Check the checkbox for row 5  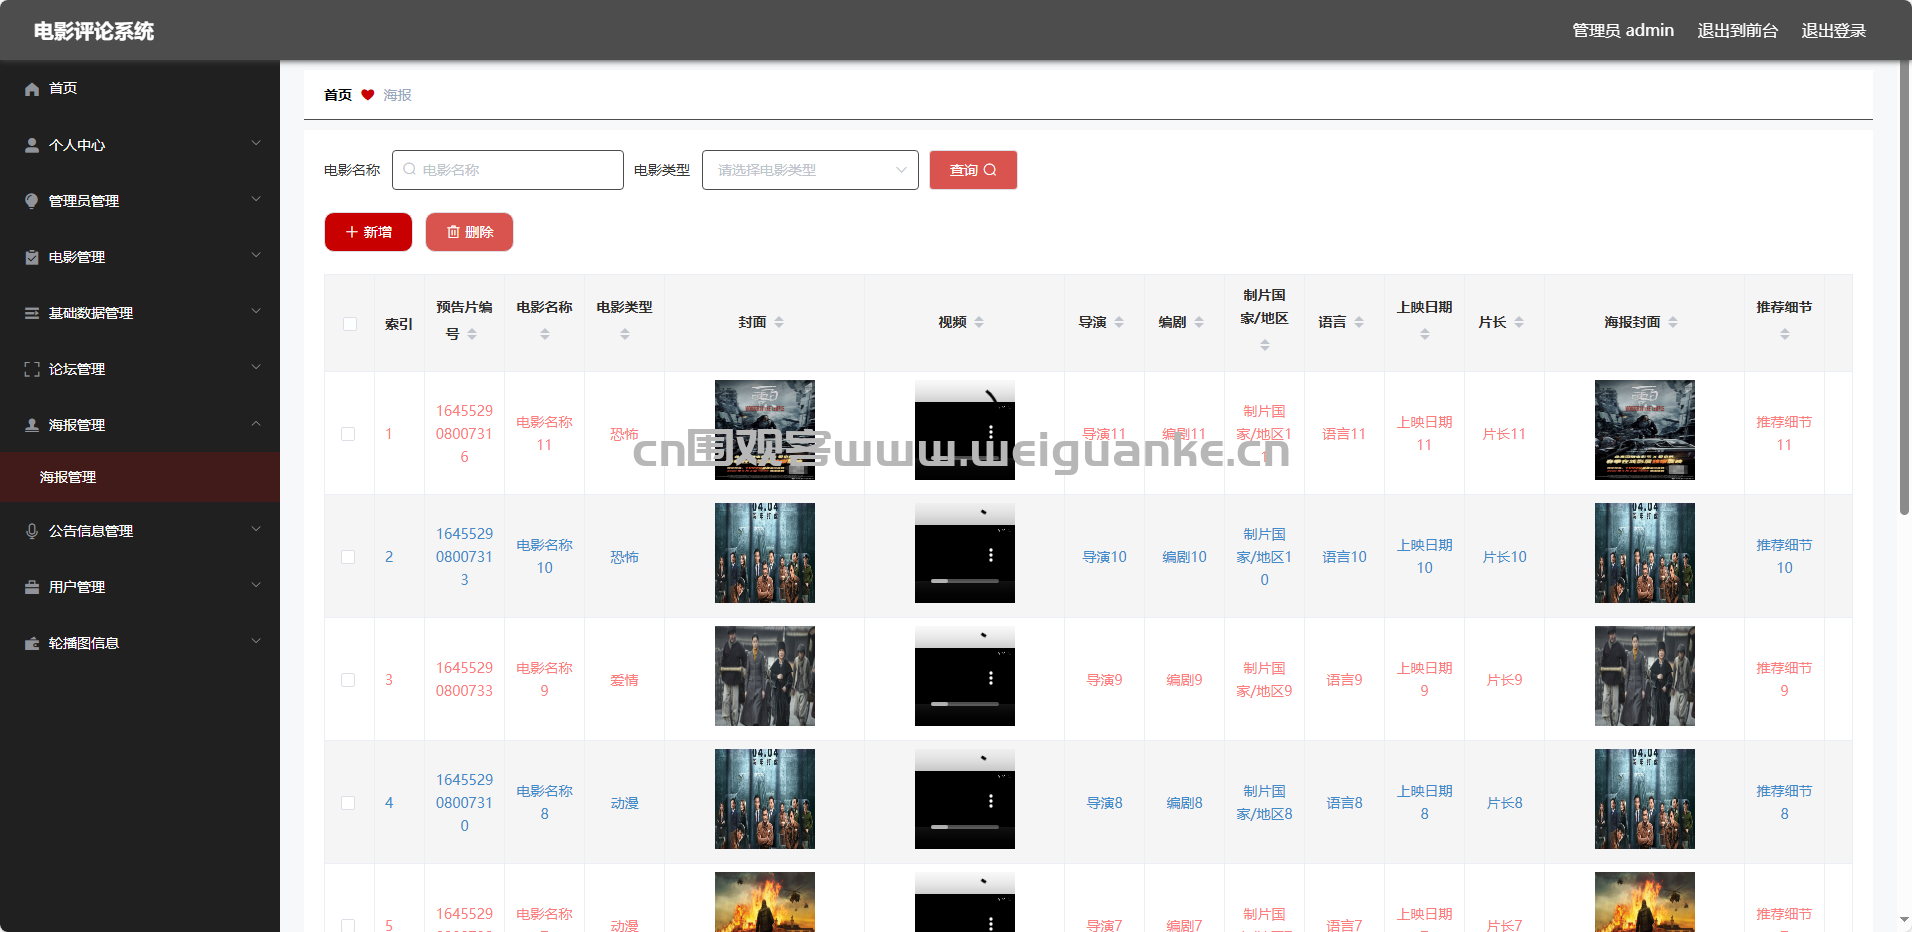point(348,926)
